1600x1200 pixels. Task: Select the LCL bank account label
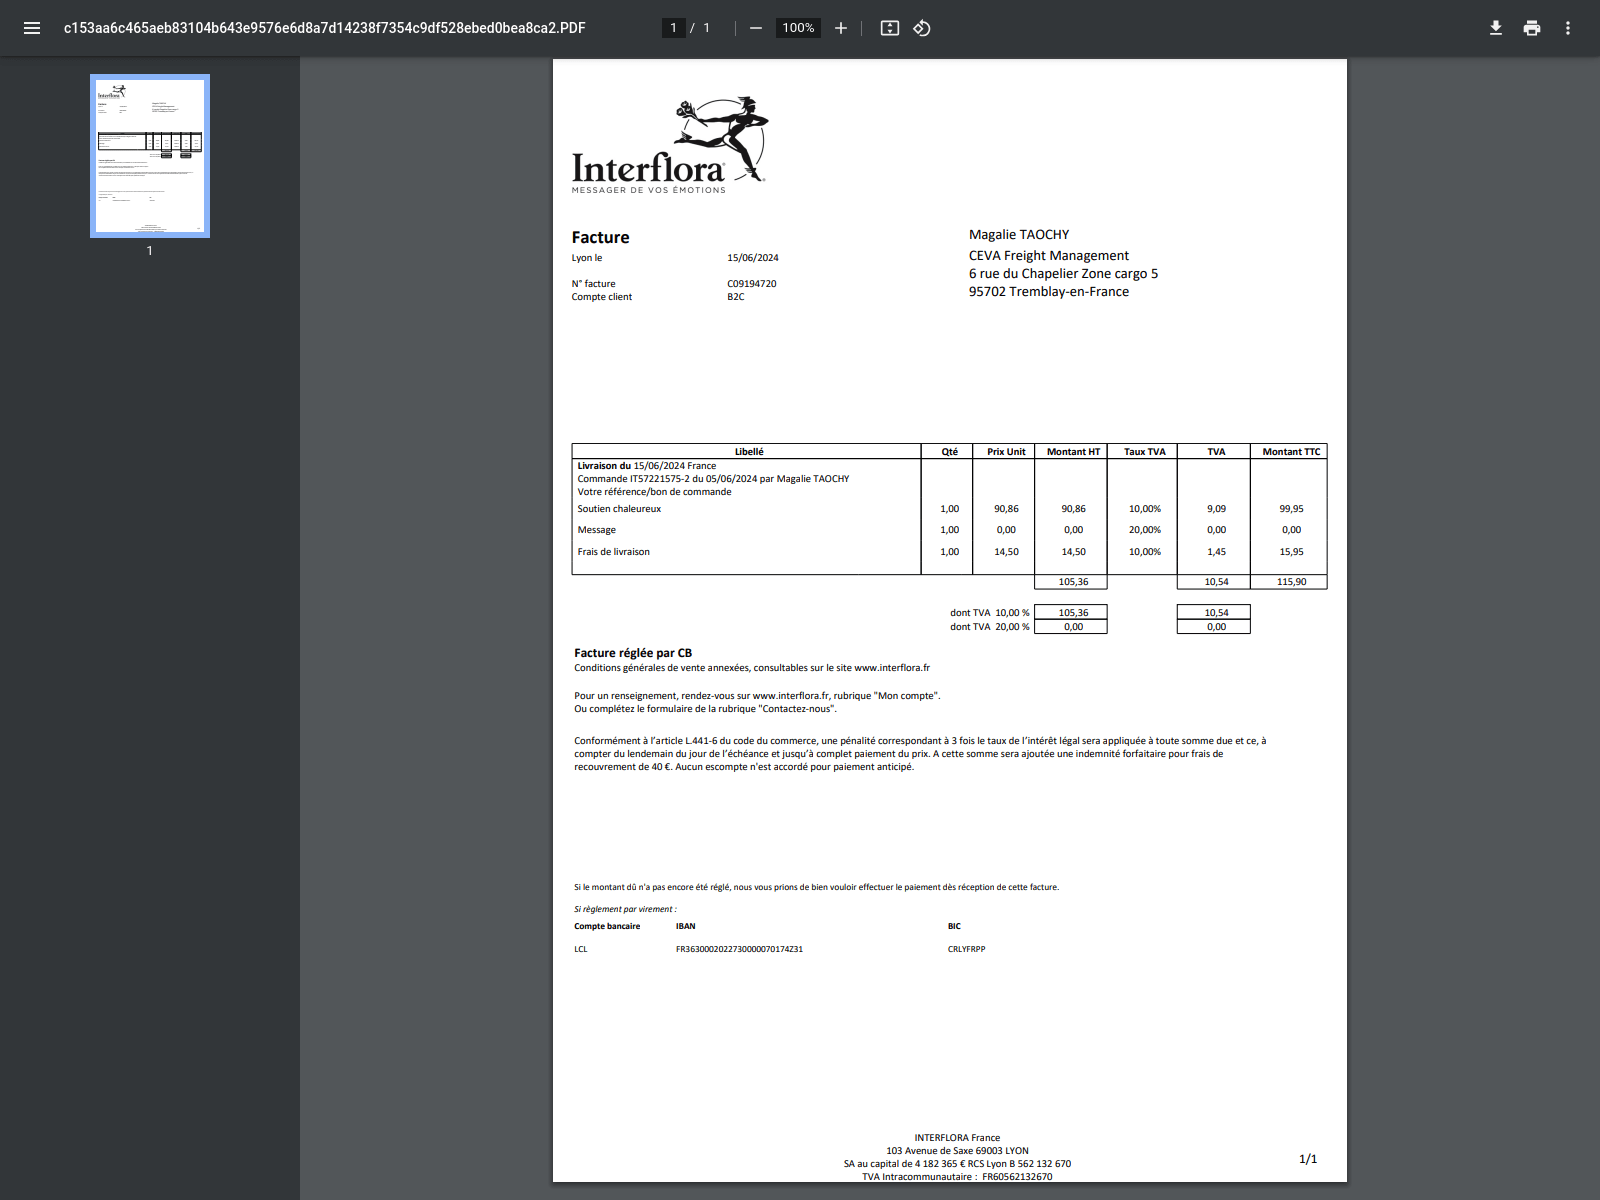coord(581,949)
